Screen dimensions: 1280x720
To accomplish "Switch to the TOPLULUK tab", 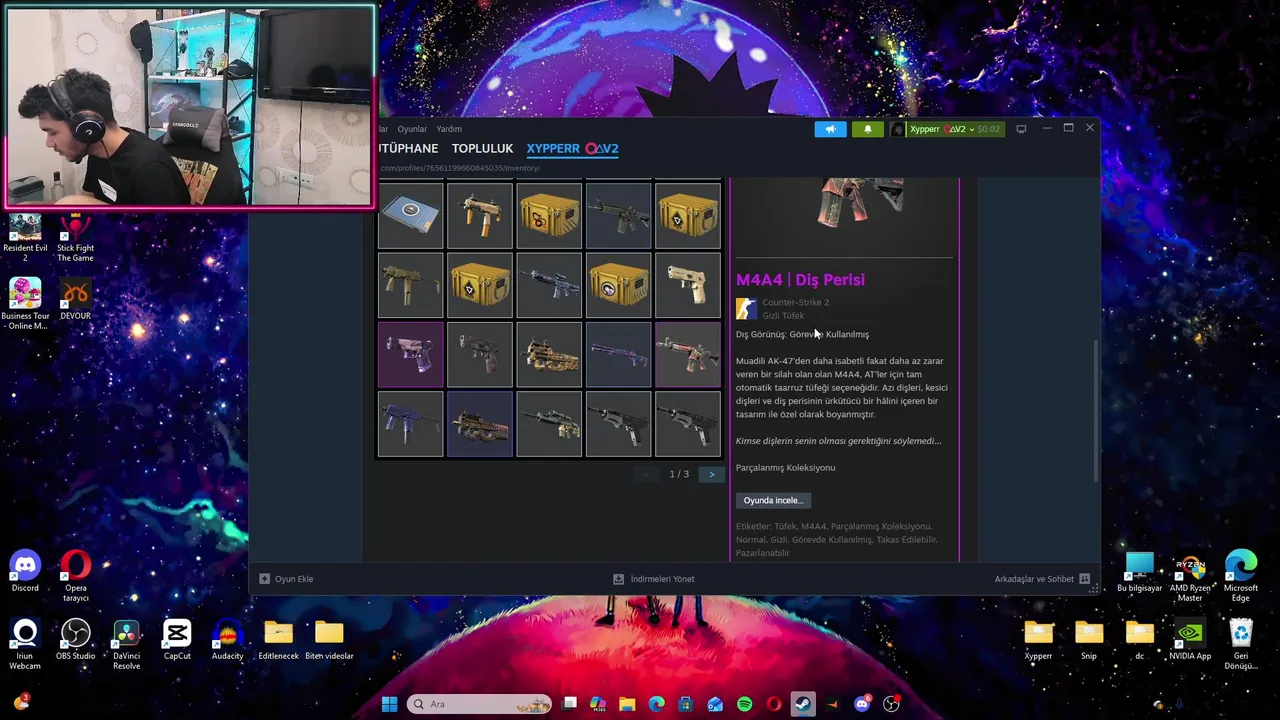I will pos(482,148).
